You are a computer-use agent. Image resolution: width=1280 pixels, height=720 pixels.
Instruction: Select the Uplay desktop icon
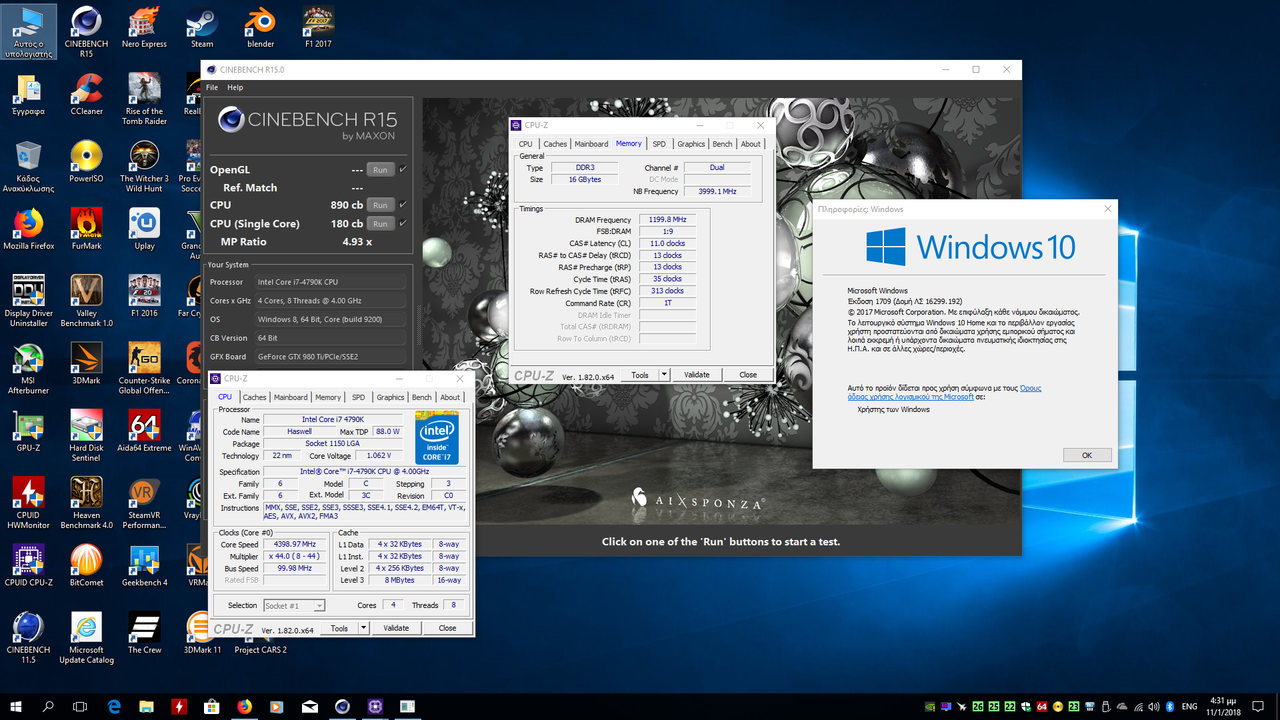(144, 229)
